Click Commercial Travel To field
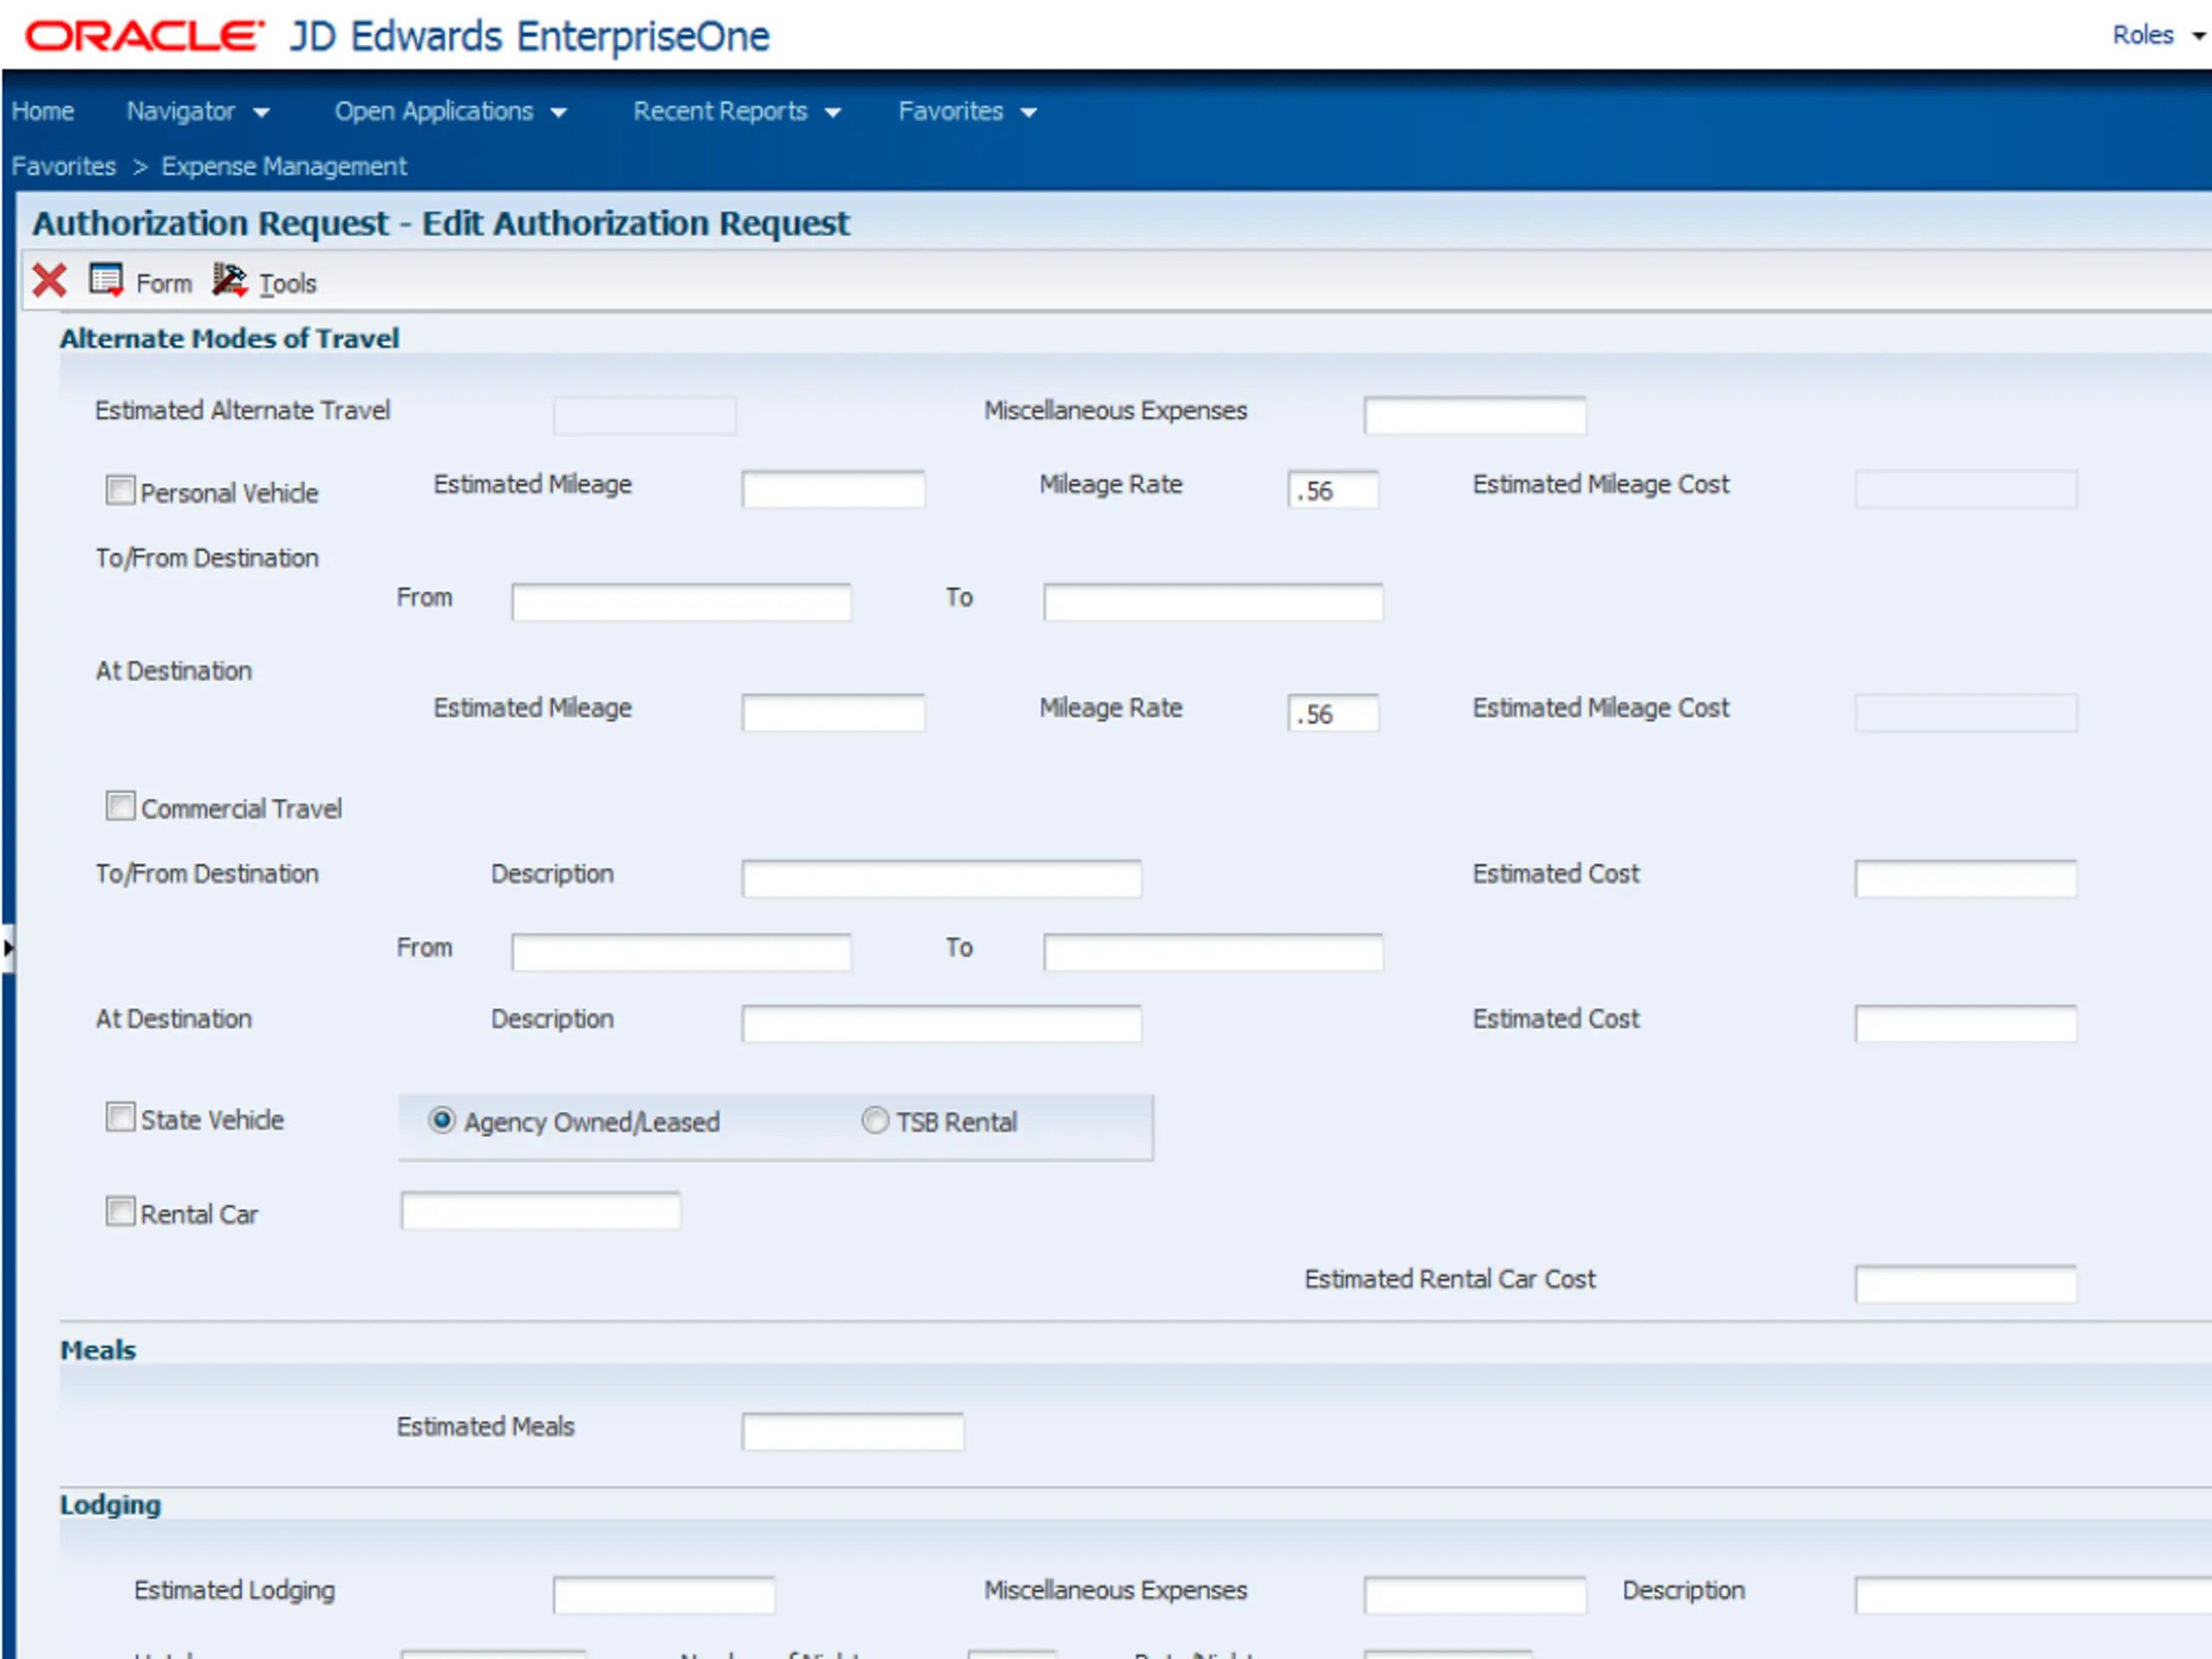 tap(1213, 952)
